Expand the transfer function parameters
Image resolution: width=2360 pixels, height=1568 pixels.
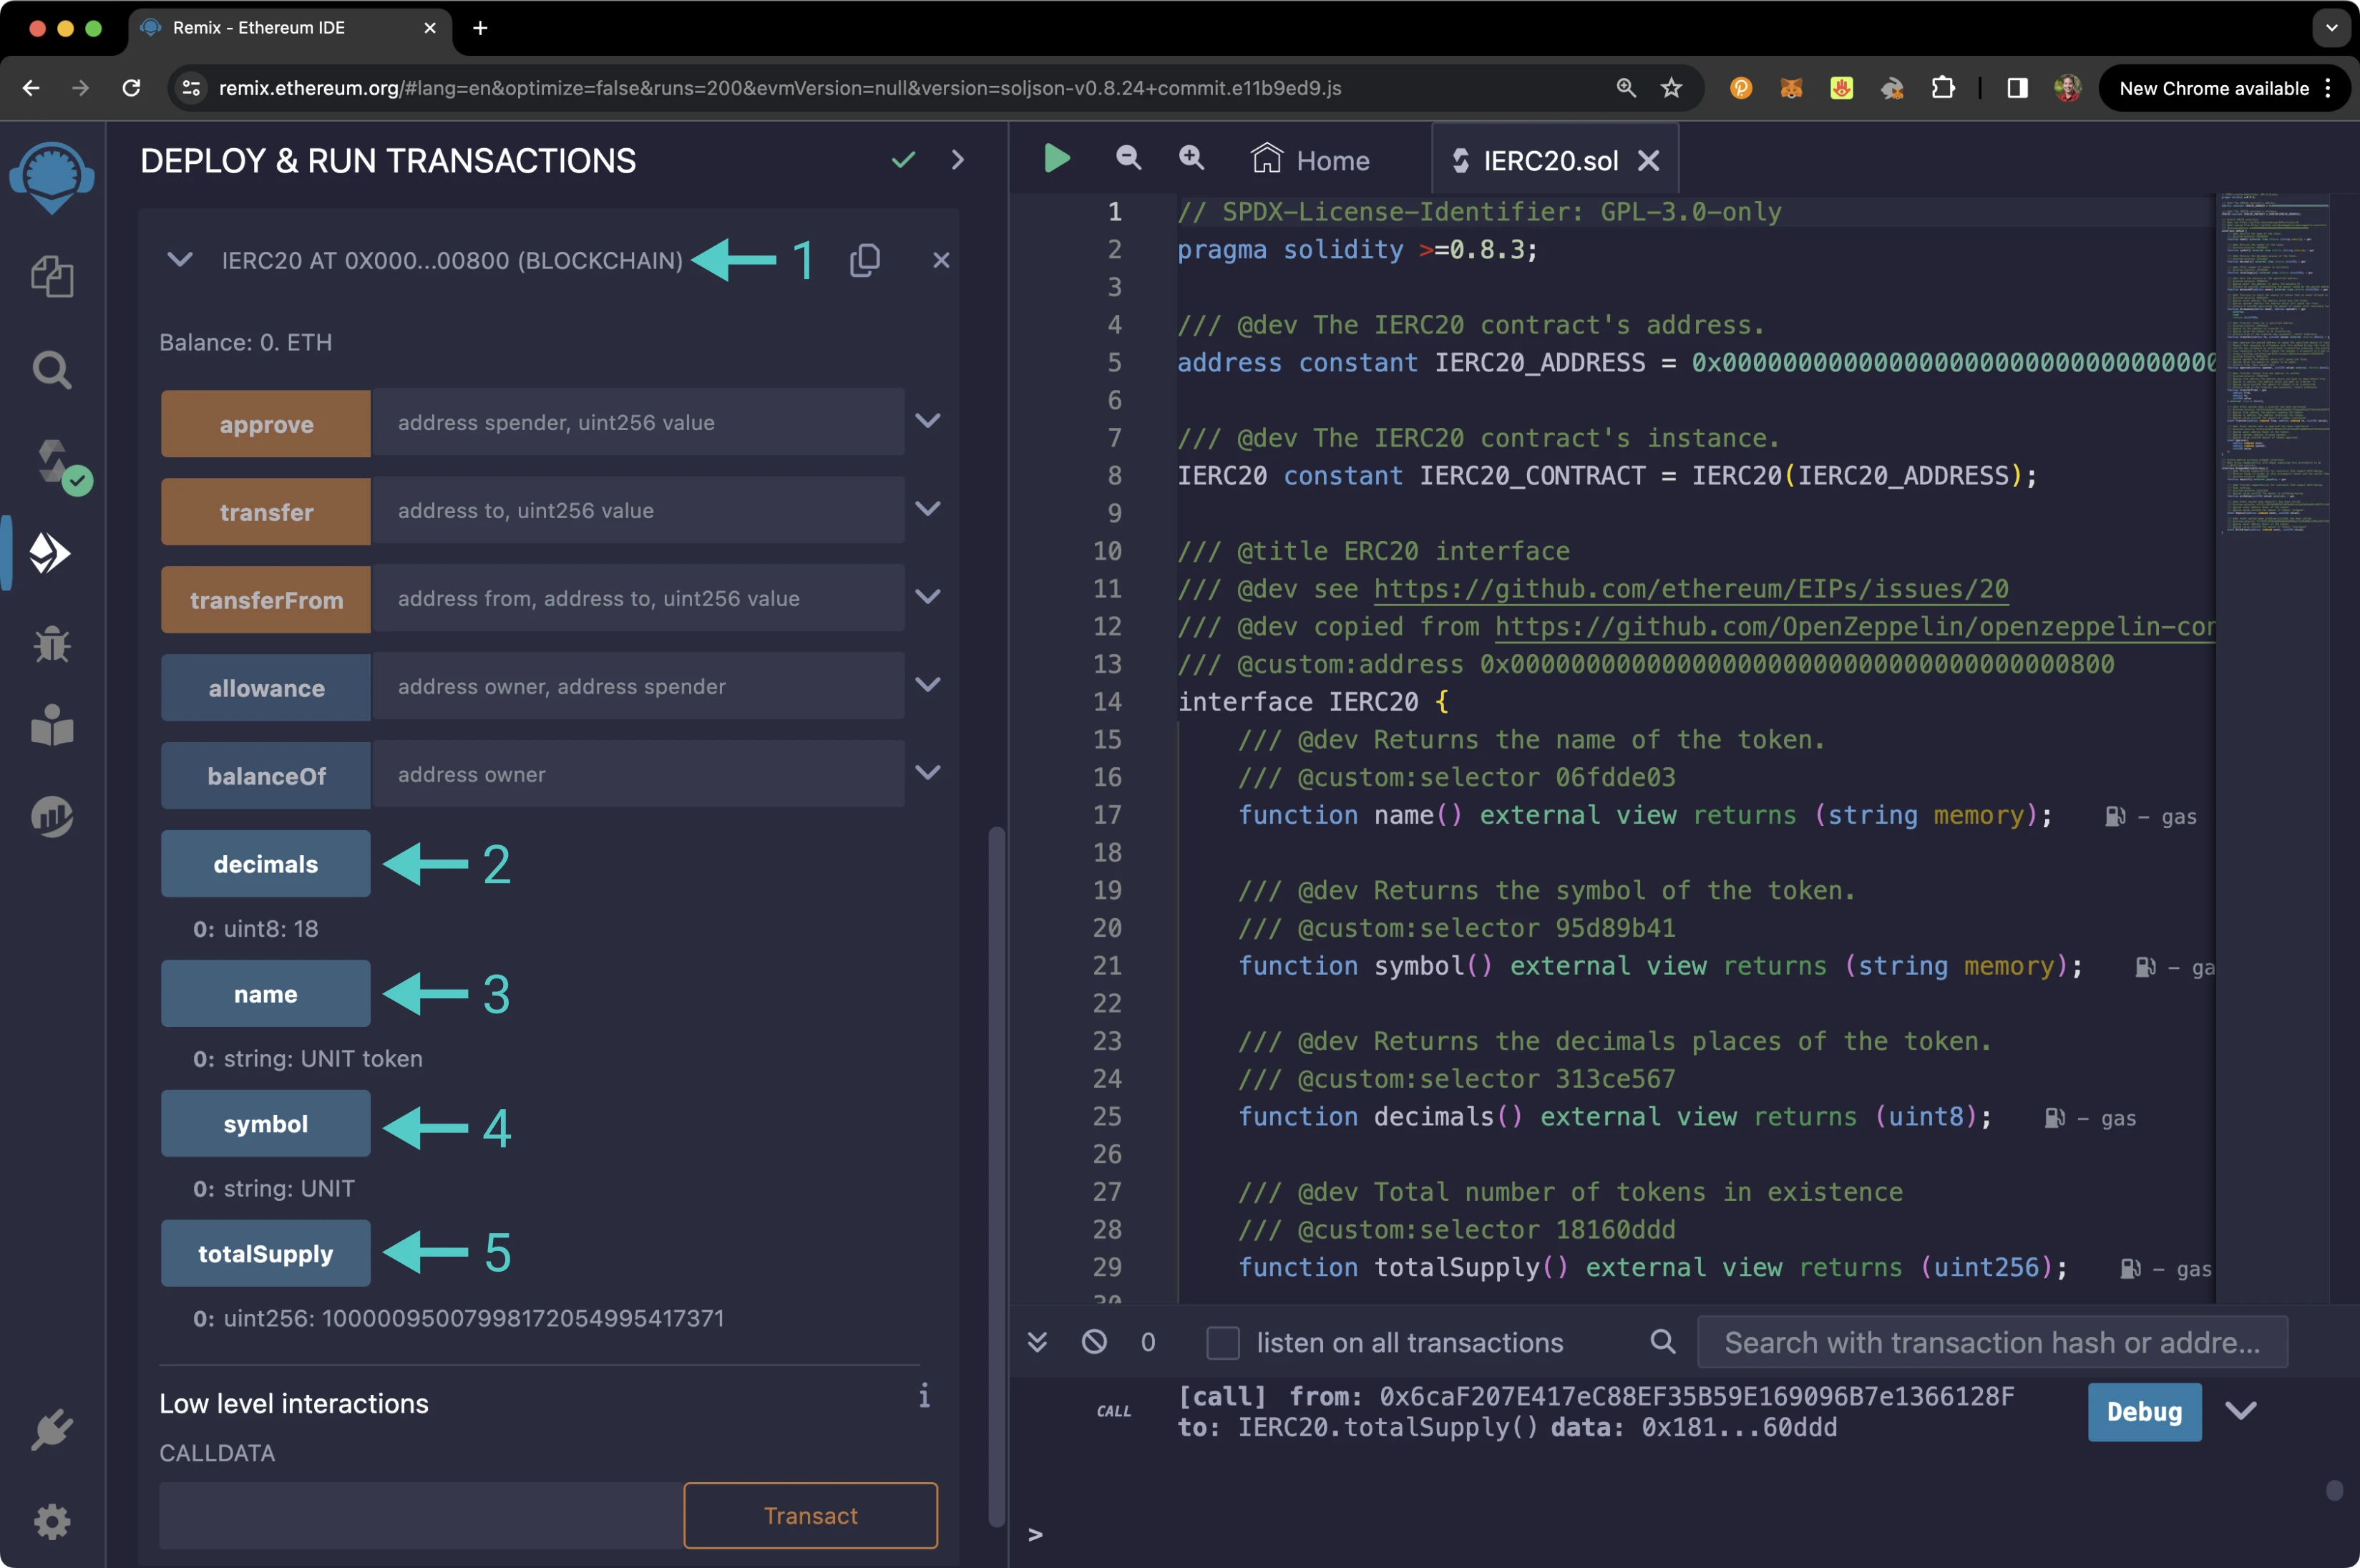coord(928,509)
